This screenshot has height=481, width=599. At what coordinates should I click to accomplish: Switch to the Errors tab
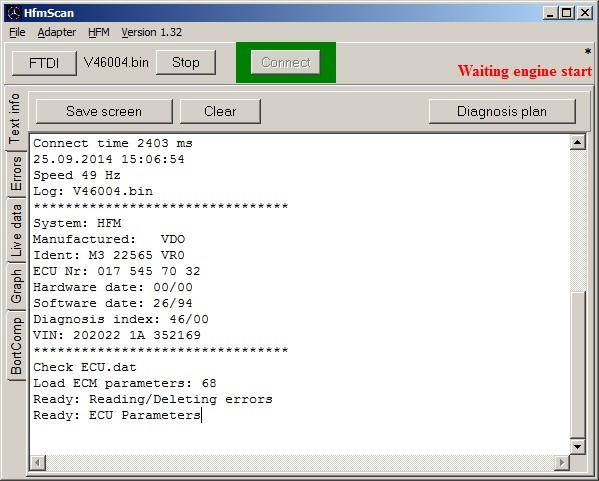click(x=16, y=174)
